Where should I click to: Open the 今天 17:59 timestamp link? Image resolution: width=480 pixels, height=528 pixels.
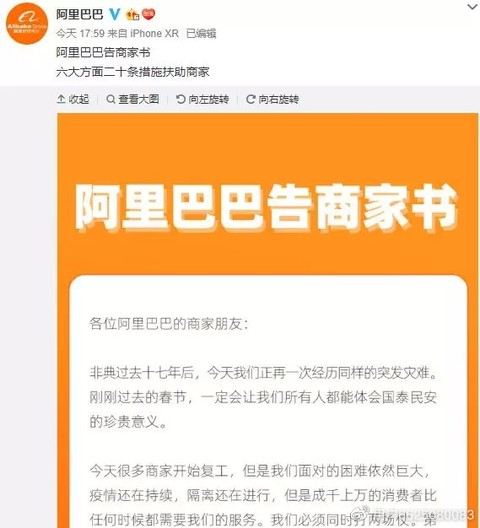80,33
